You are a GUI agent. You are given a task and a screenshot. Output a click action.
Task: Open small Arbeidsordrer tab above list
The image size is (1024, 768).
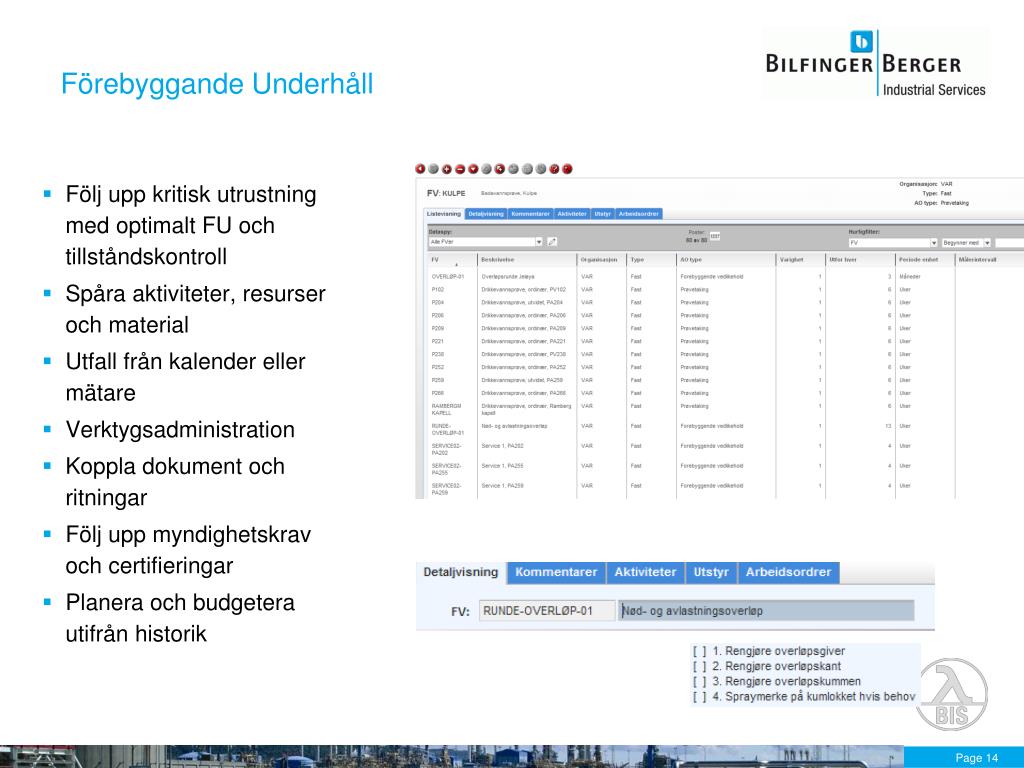638,214
